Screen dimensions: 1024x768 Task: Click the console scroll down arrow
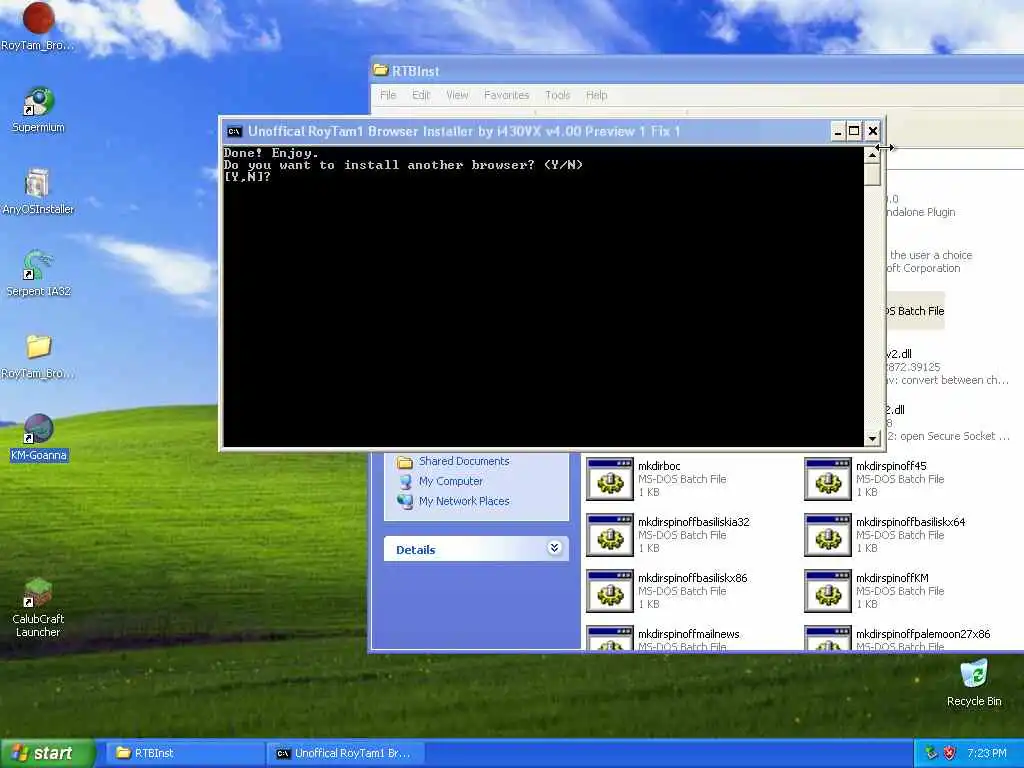(x=872, y=438)
